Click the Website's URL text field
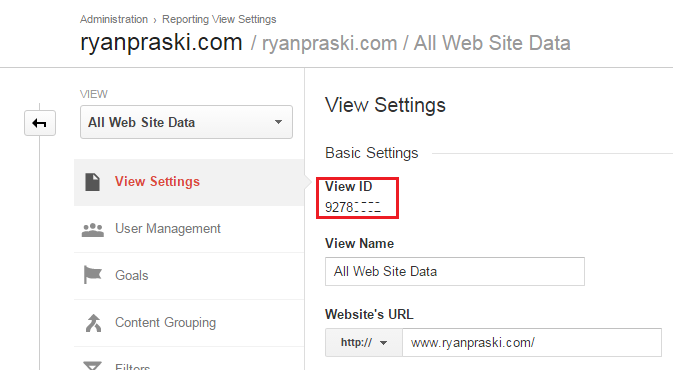Viewport: 685px width, 370px height. tap(532, 342)
